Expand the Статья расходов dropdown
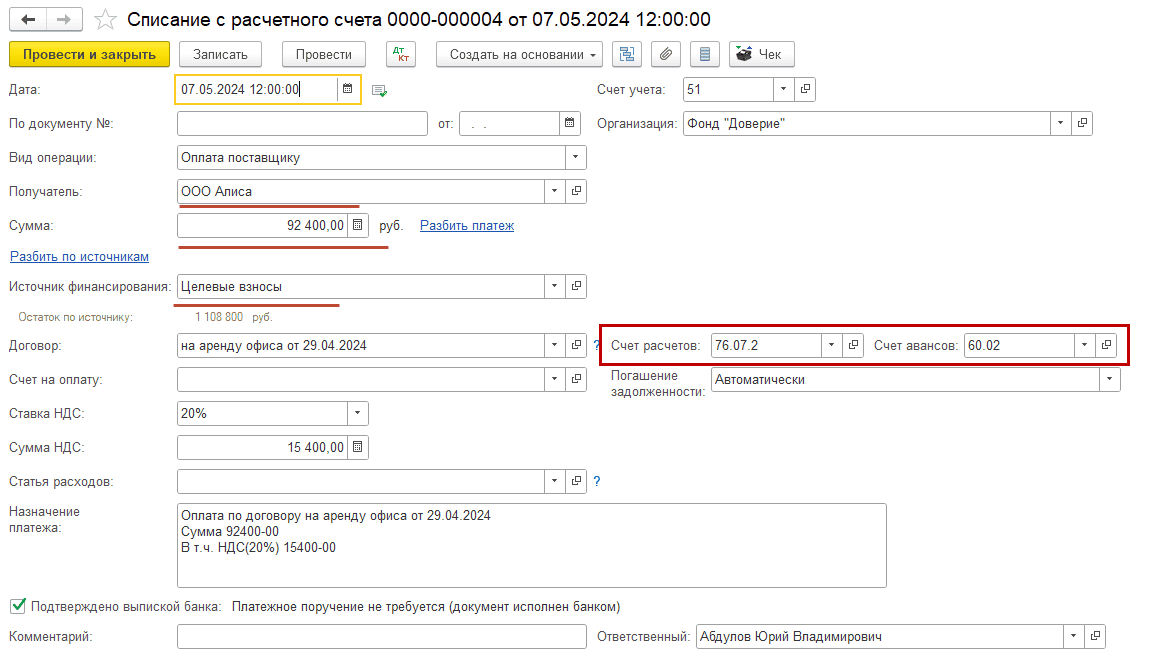This screenshot has height=666, width=1149. pos(555,481)
